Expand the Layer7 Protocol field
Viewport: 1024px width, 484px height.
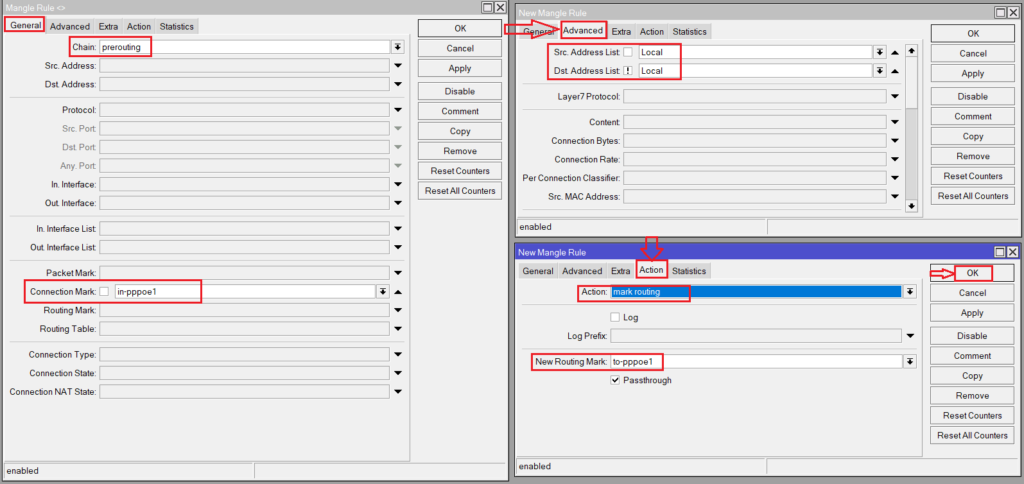click(x=894, y=97)
